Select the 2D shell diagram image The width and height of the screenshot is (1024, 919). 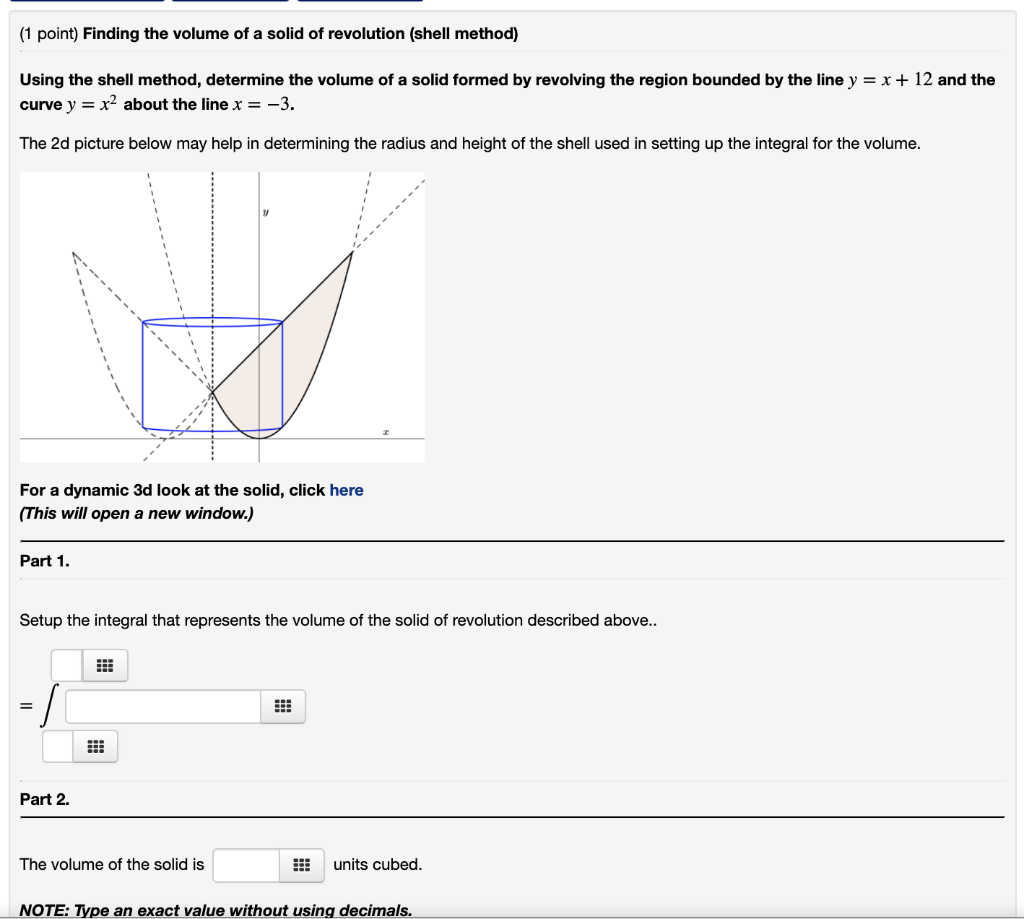click(222, 318)
